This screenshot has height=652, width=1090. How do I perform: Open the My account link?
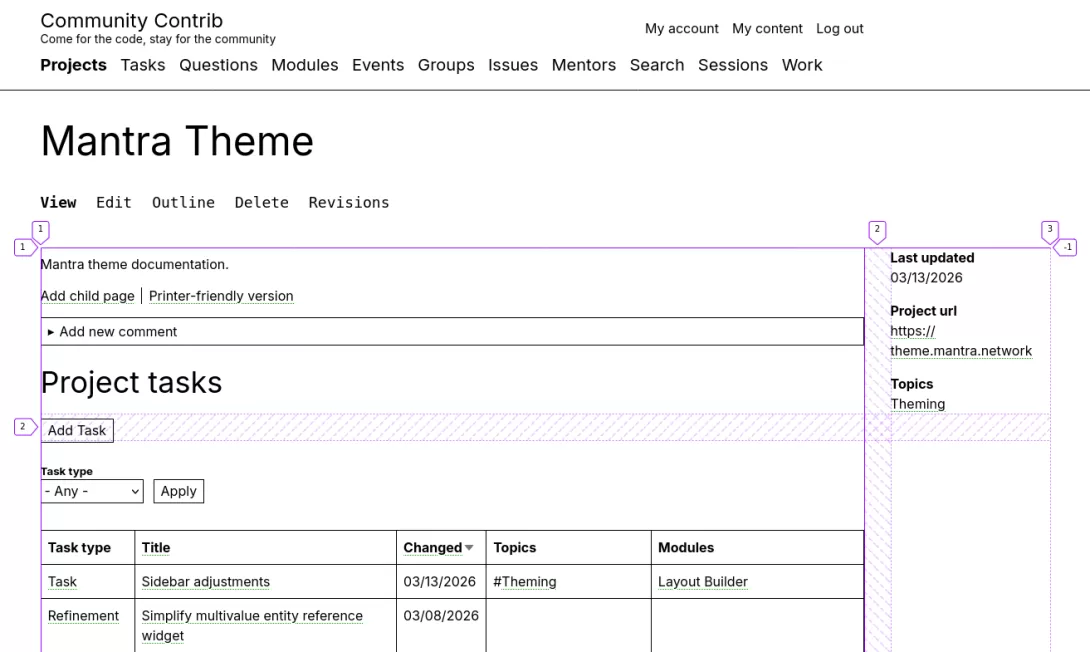click(681, 29)
